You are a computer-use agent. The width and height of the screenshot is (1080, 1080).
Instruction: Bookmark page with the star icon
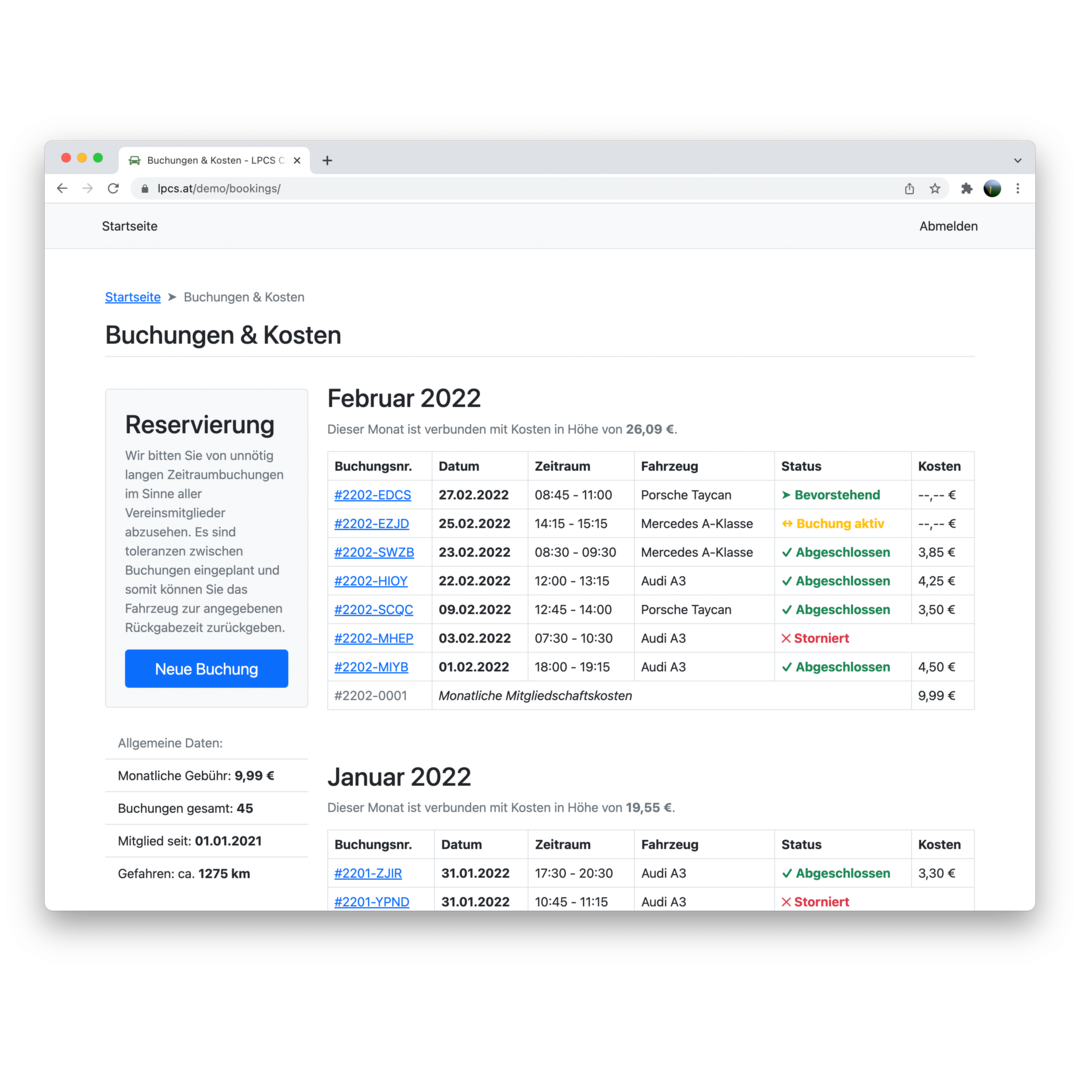pyautogui.click(x=935, y=188)
